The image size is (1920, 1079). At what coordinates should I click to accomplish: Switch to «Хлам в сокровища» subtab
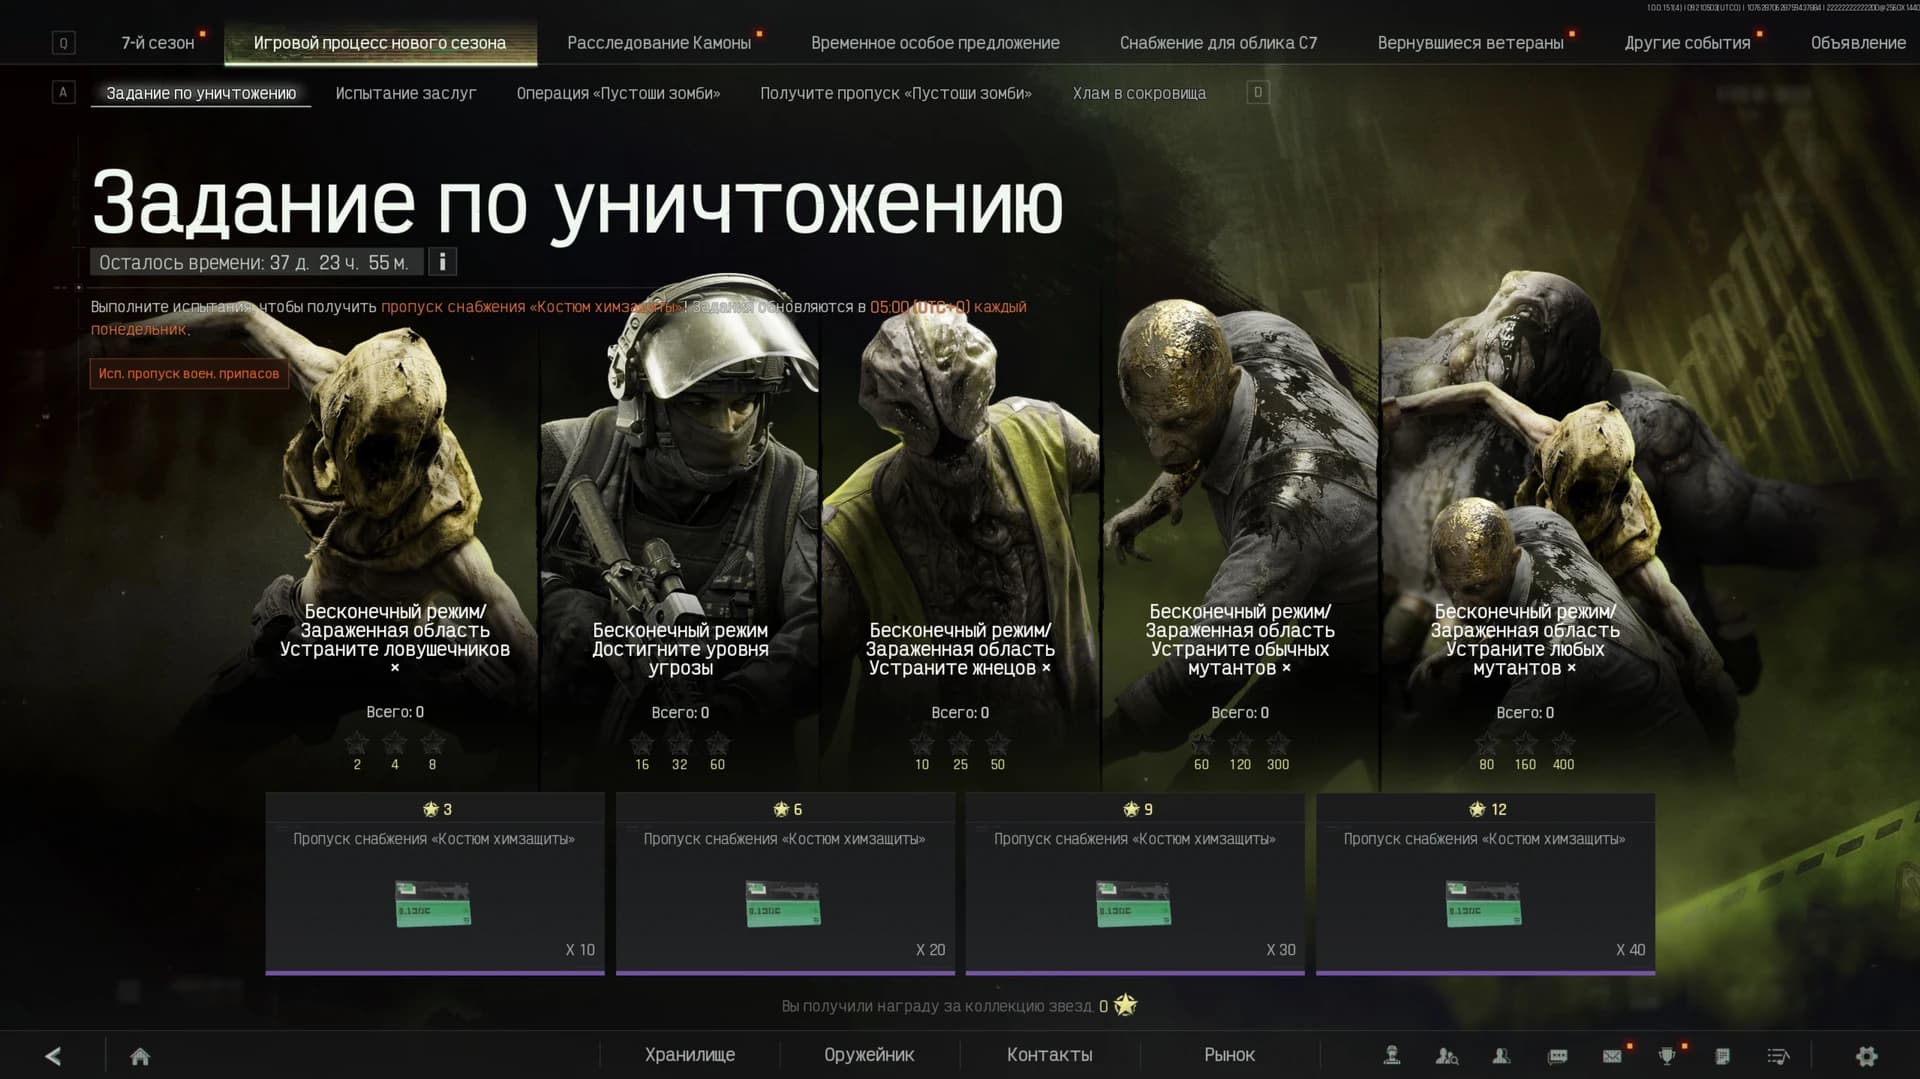(x=1139, y=93)
